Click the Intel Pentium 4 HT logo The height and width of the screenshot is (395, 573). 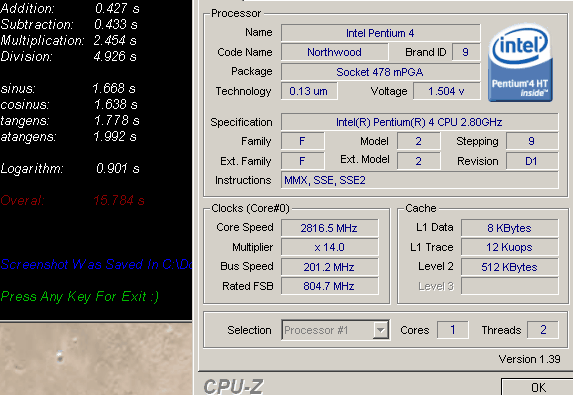coord(520,62)
